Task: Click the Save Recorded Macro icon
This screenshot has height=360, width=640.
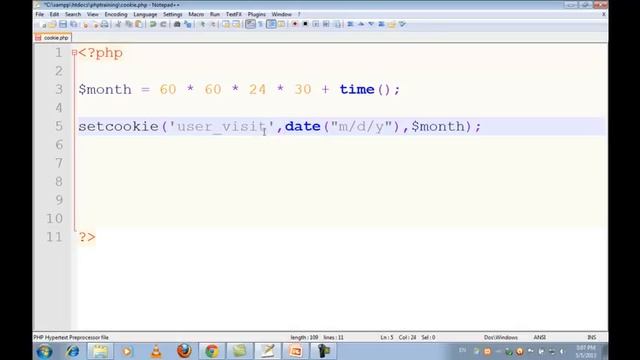Action: tap(338, 24)
